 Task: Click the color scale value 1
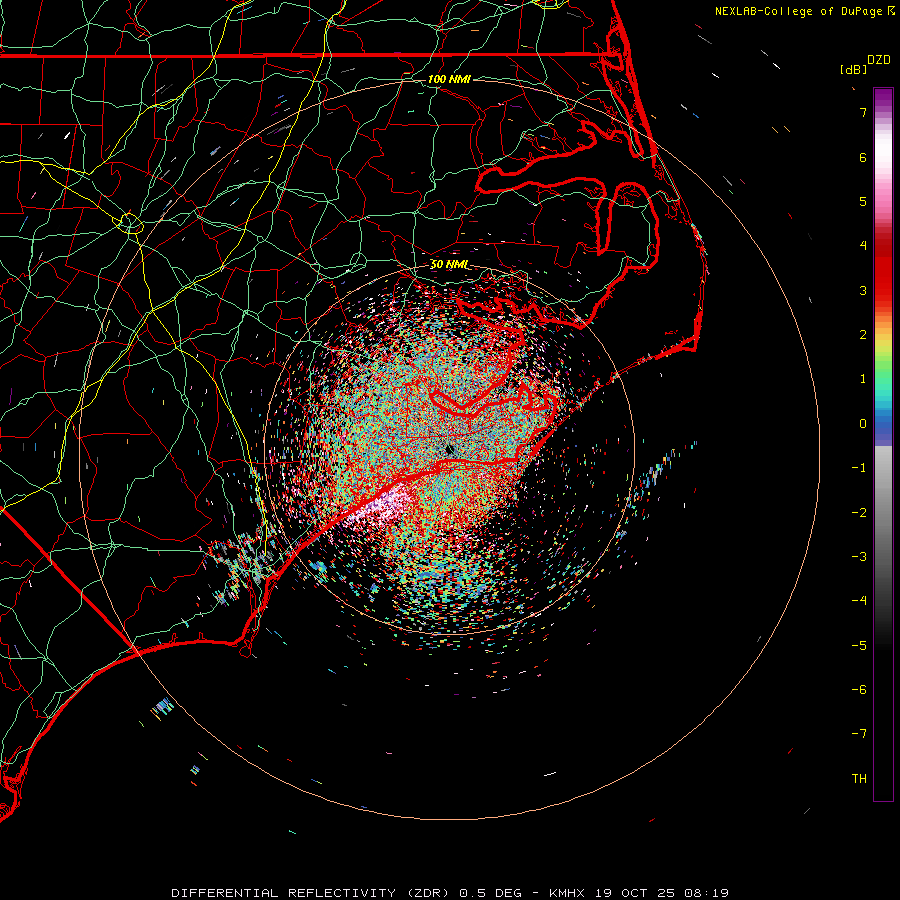click(863, 379)
